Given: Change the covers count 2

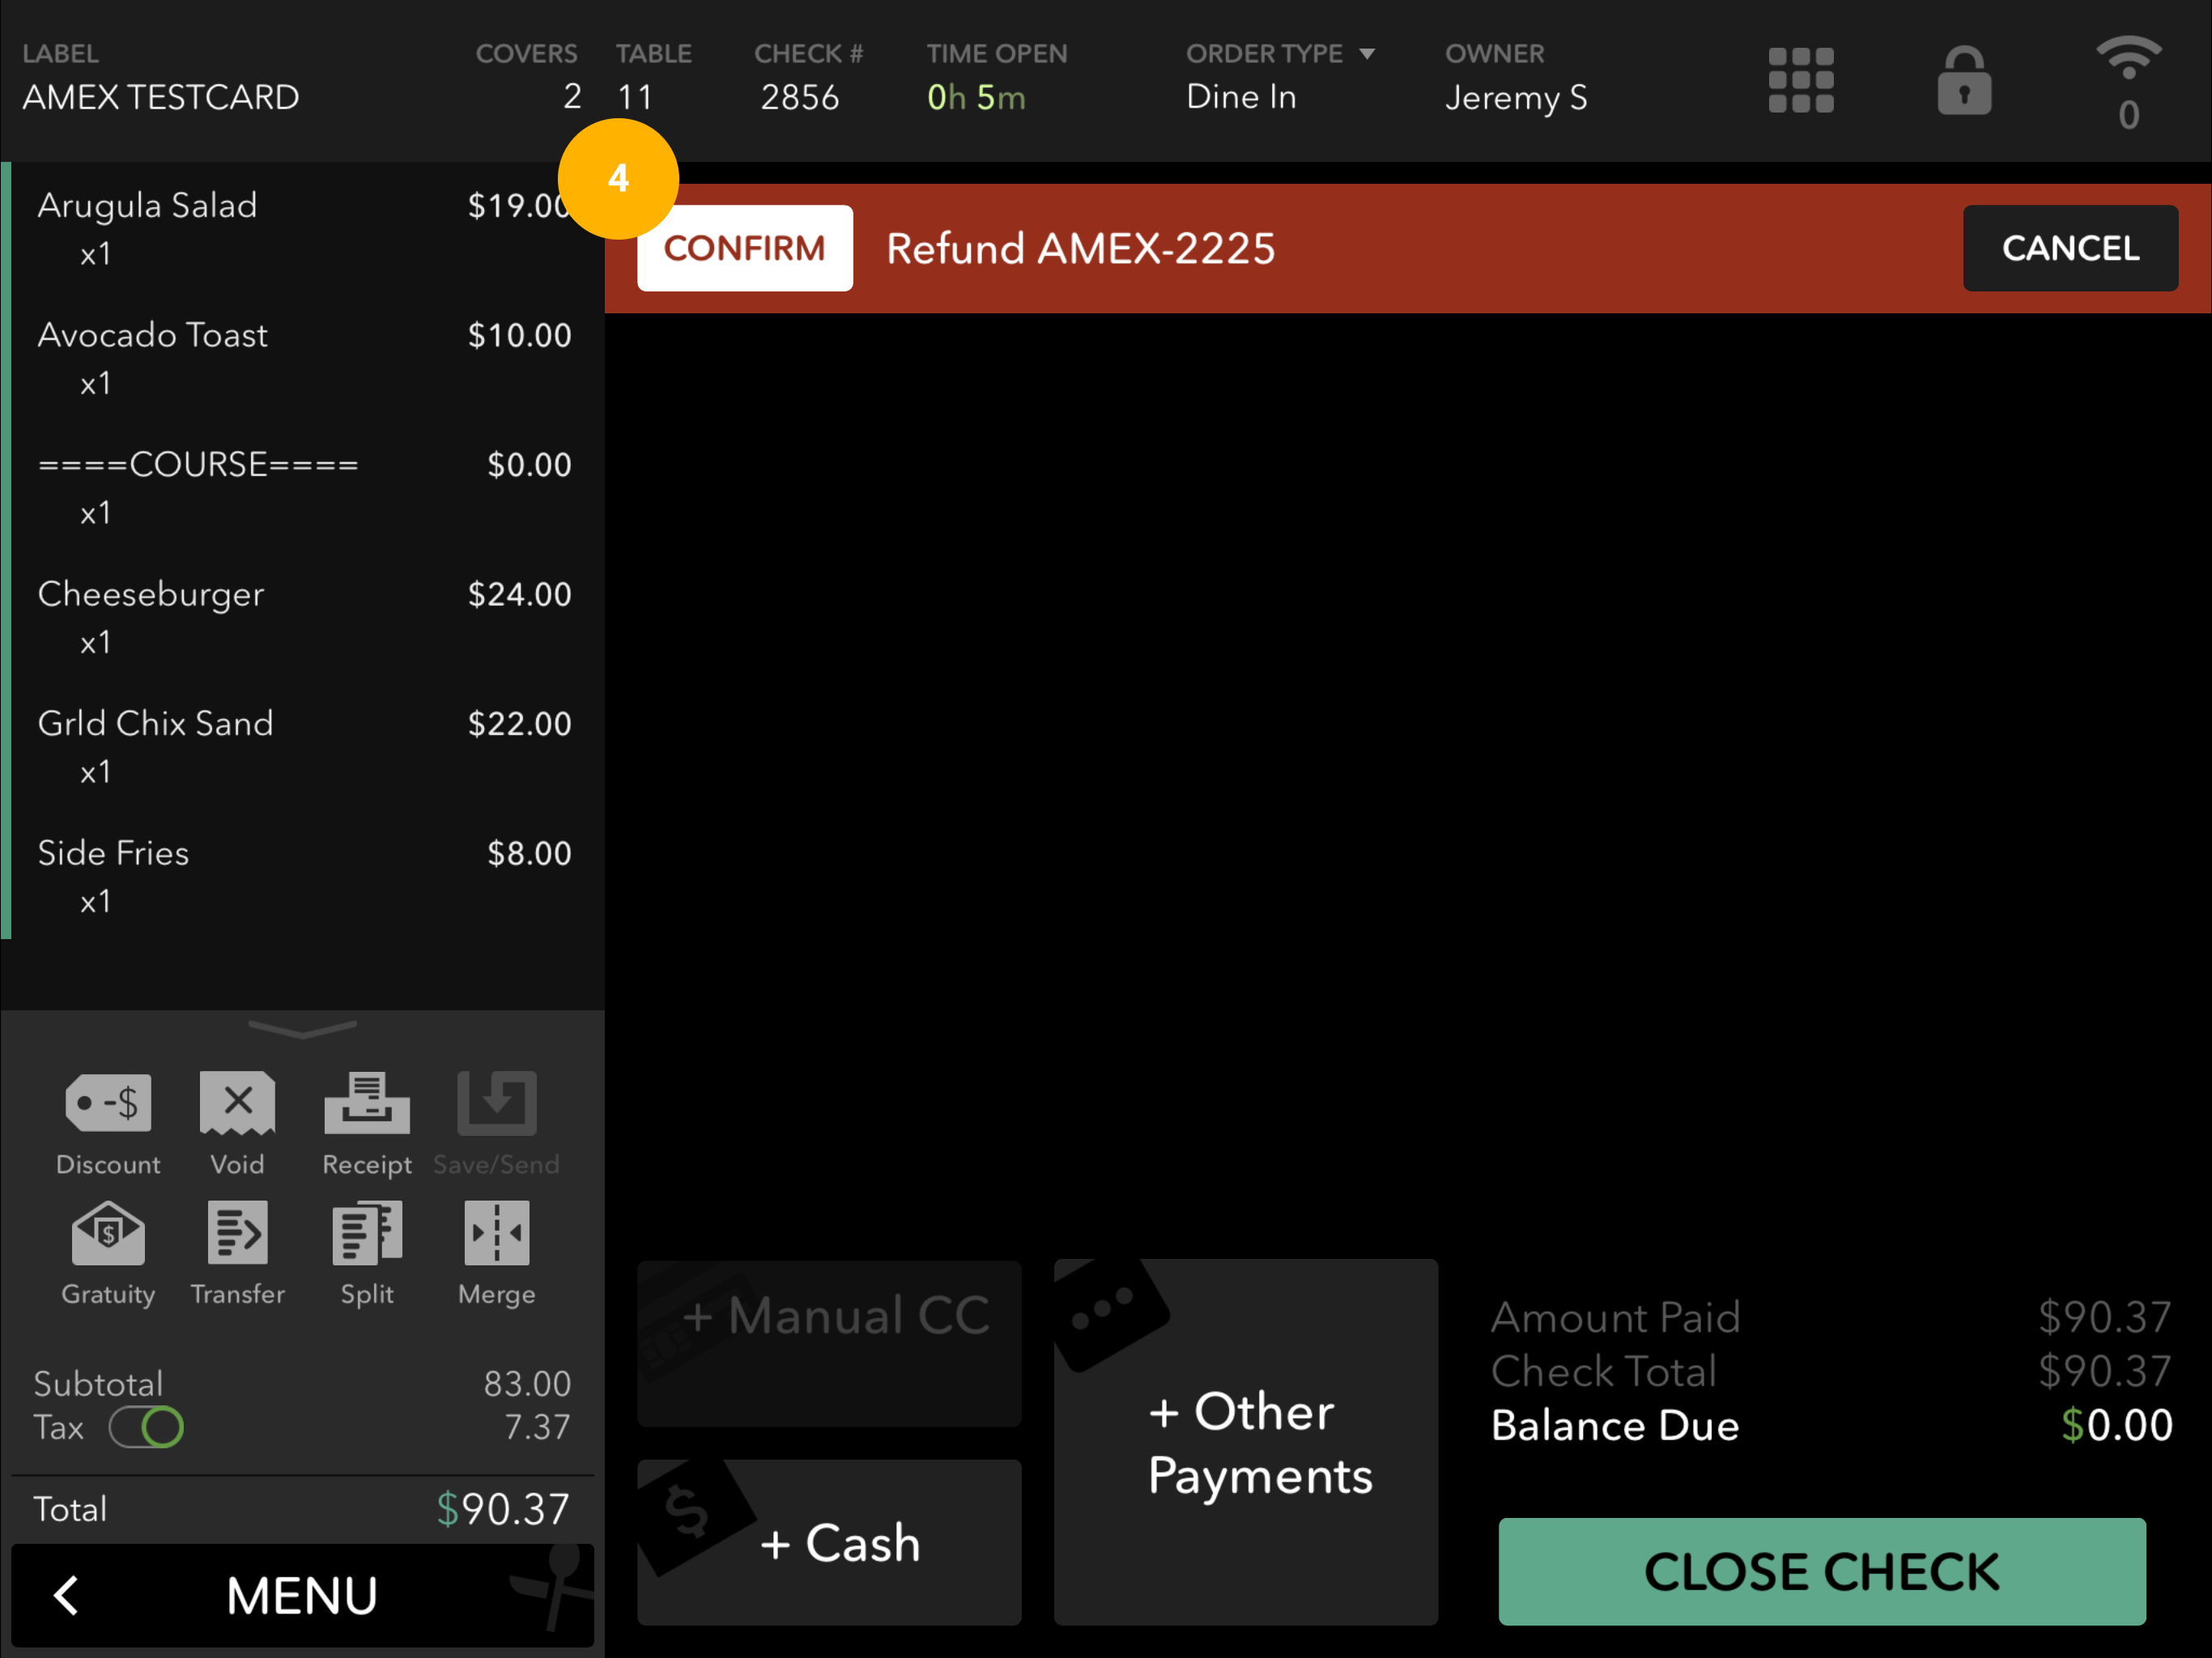Looking at the screenshot, I should pyautogui.click(x=572, y=97).
